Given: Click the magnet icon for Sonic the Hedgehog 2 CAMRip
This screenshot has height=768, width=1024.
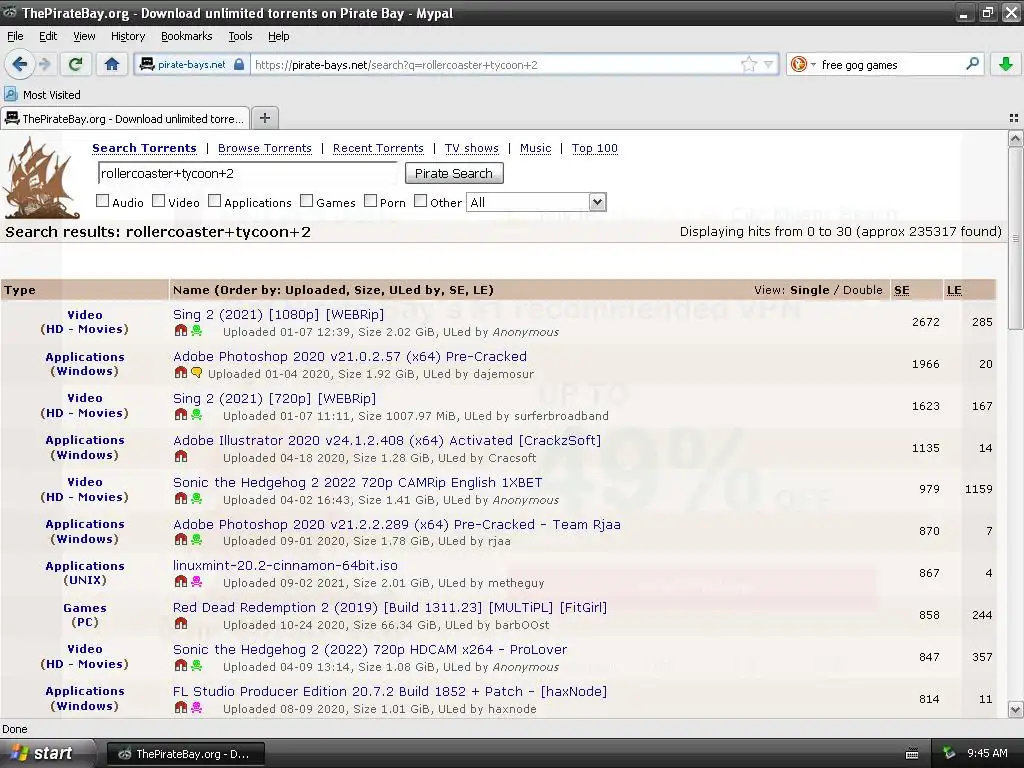Looking at the screenshot, I should click(x=181, y=499).
